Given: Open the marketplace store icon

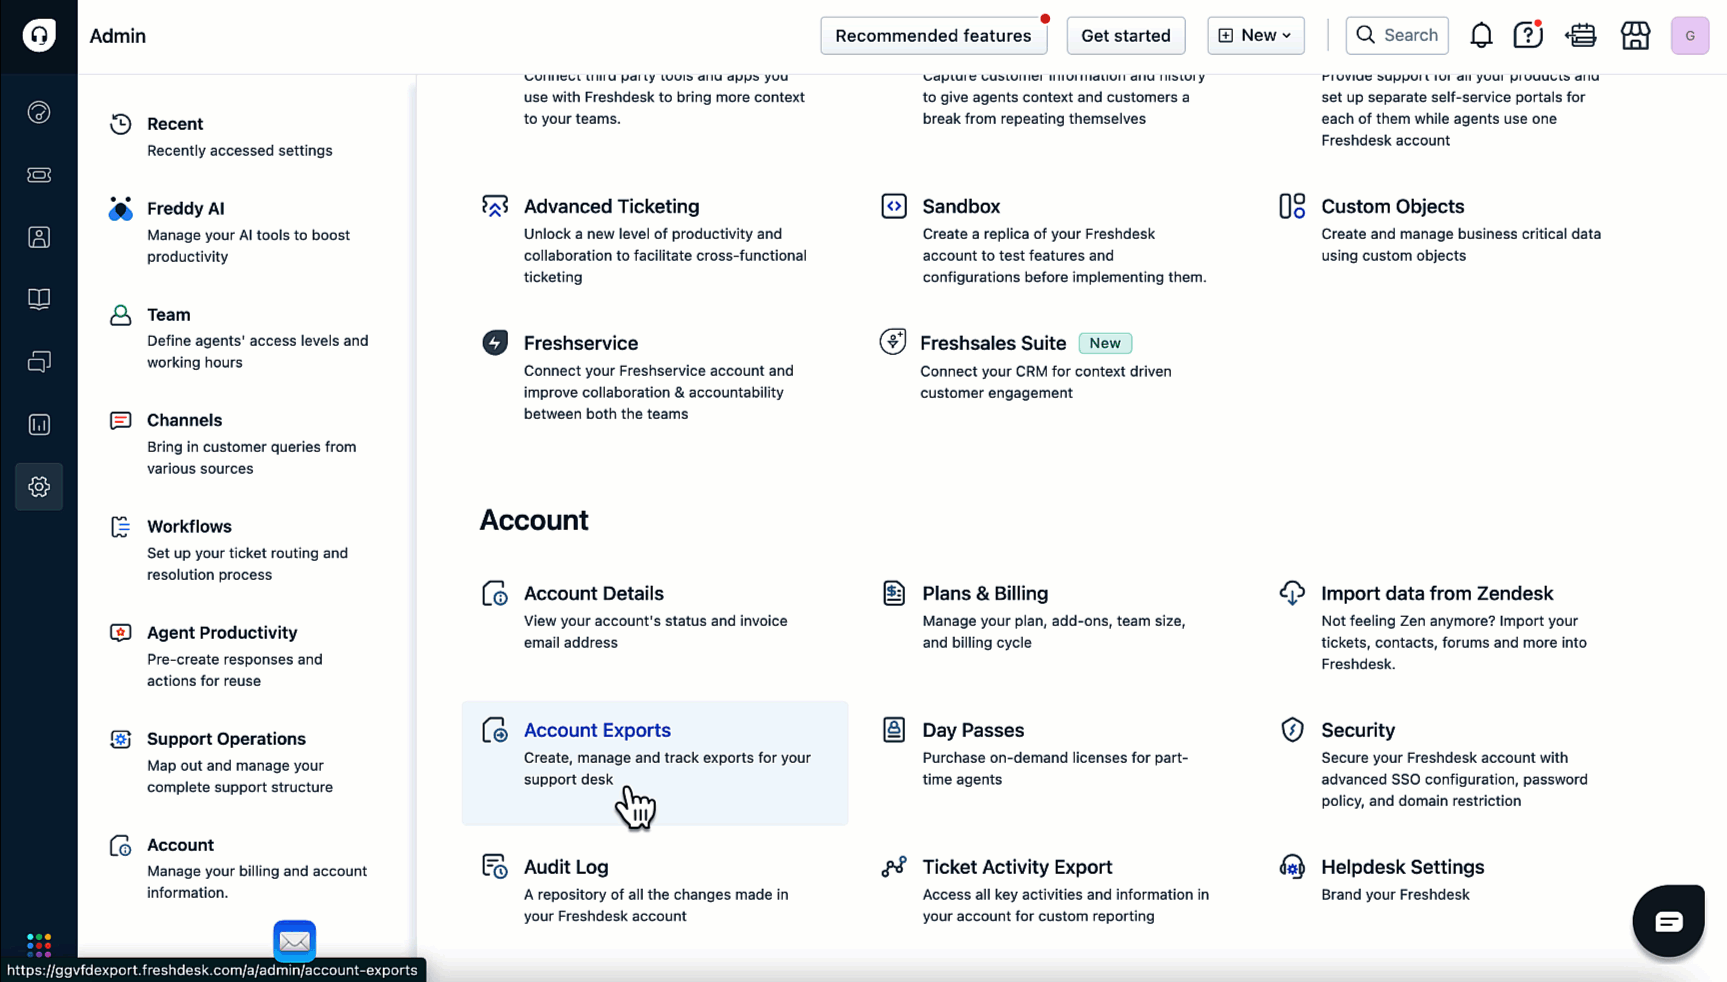Looking at the screenshot, I should pos(1636,35).
